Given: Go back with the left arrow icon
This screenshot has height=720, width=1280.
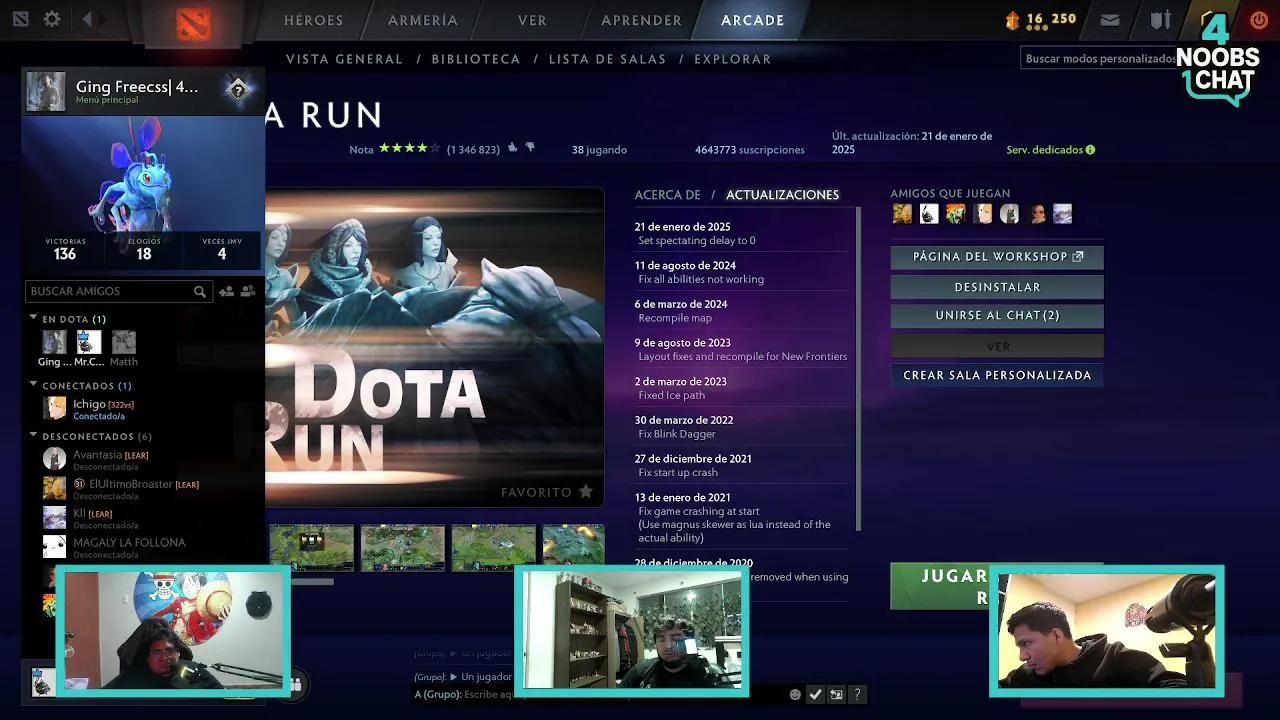Looking at the screenshot, I should coord(87,19).
